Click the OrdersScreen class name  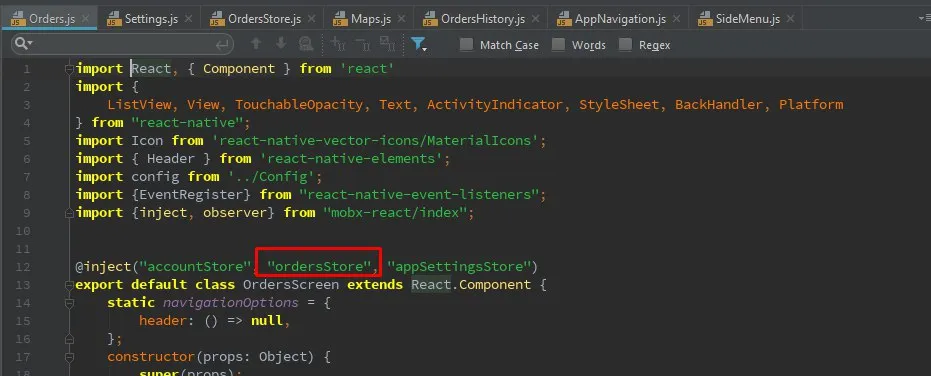(291, 285)
